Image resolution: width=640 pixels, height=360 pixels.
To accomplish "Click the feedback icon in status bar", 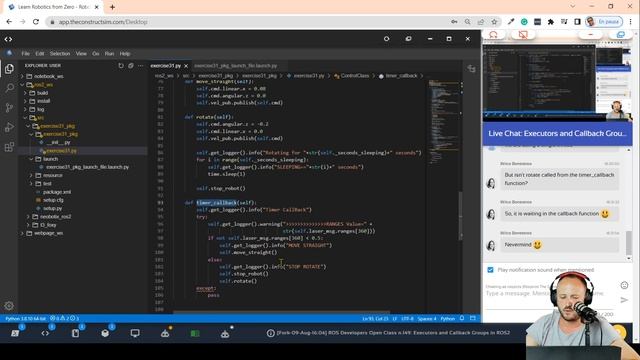I will pos(473,318).
